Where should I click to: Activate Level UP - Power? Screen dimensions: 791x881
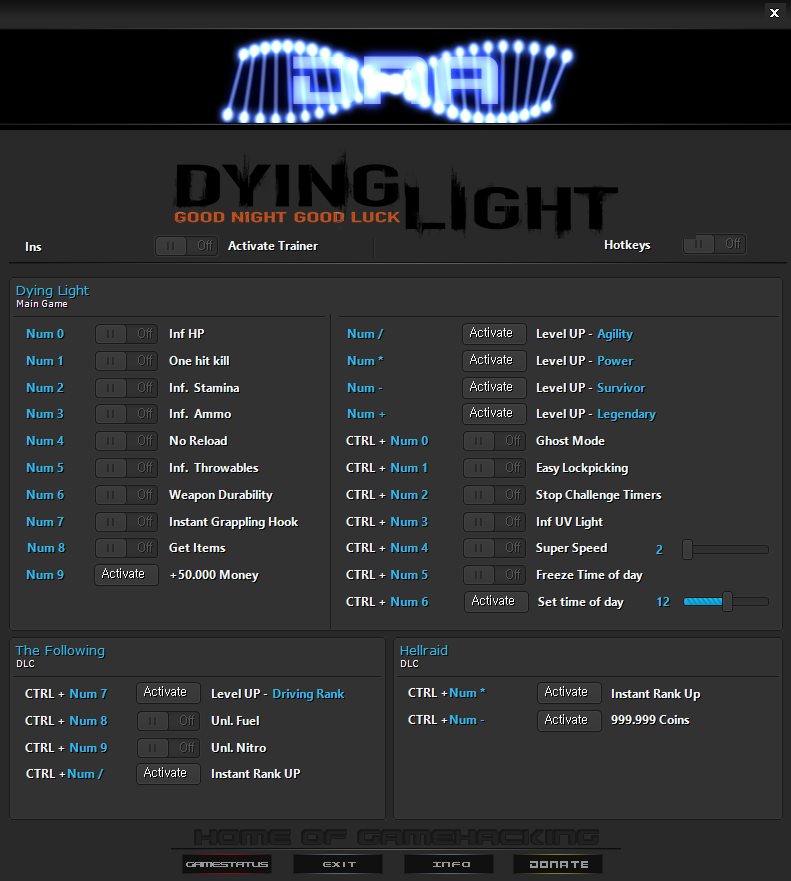pos(494,361)
